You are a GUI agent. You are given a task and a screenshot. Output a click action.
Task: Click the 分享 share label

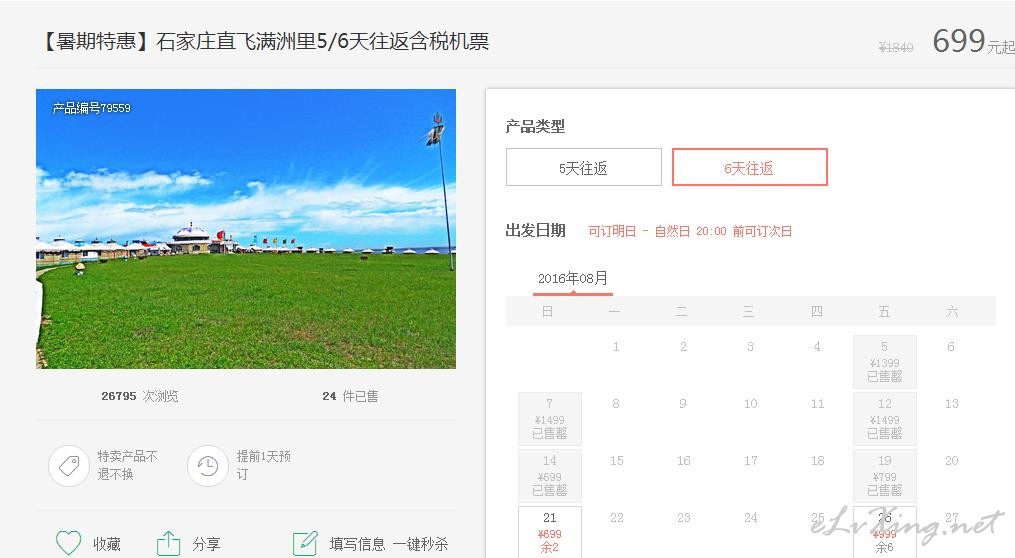pyautogui.click(x=206, y=544)
